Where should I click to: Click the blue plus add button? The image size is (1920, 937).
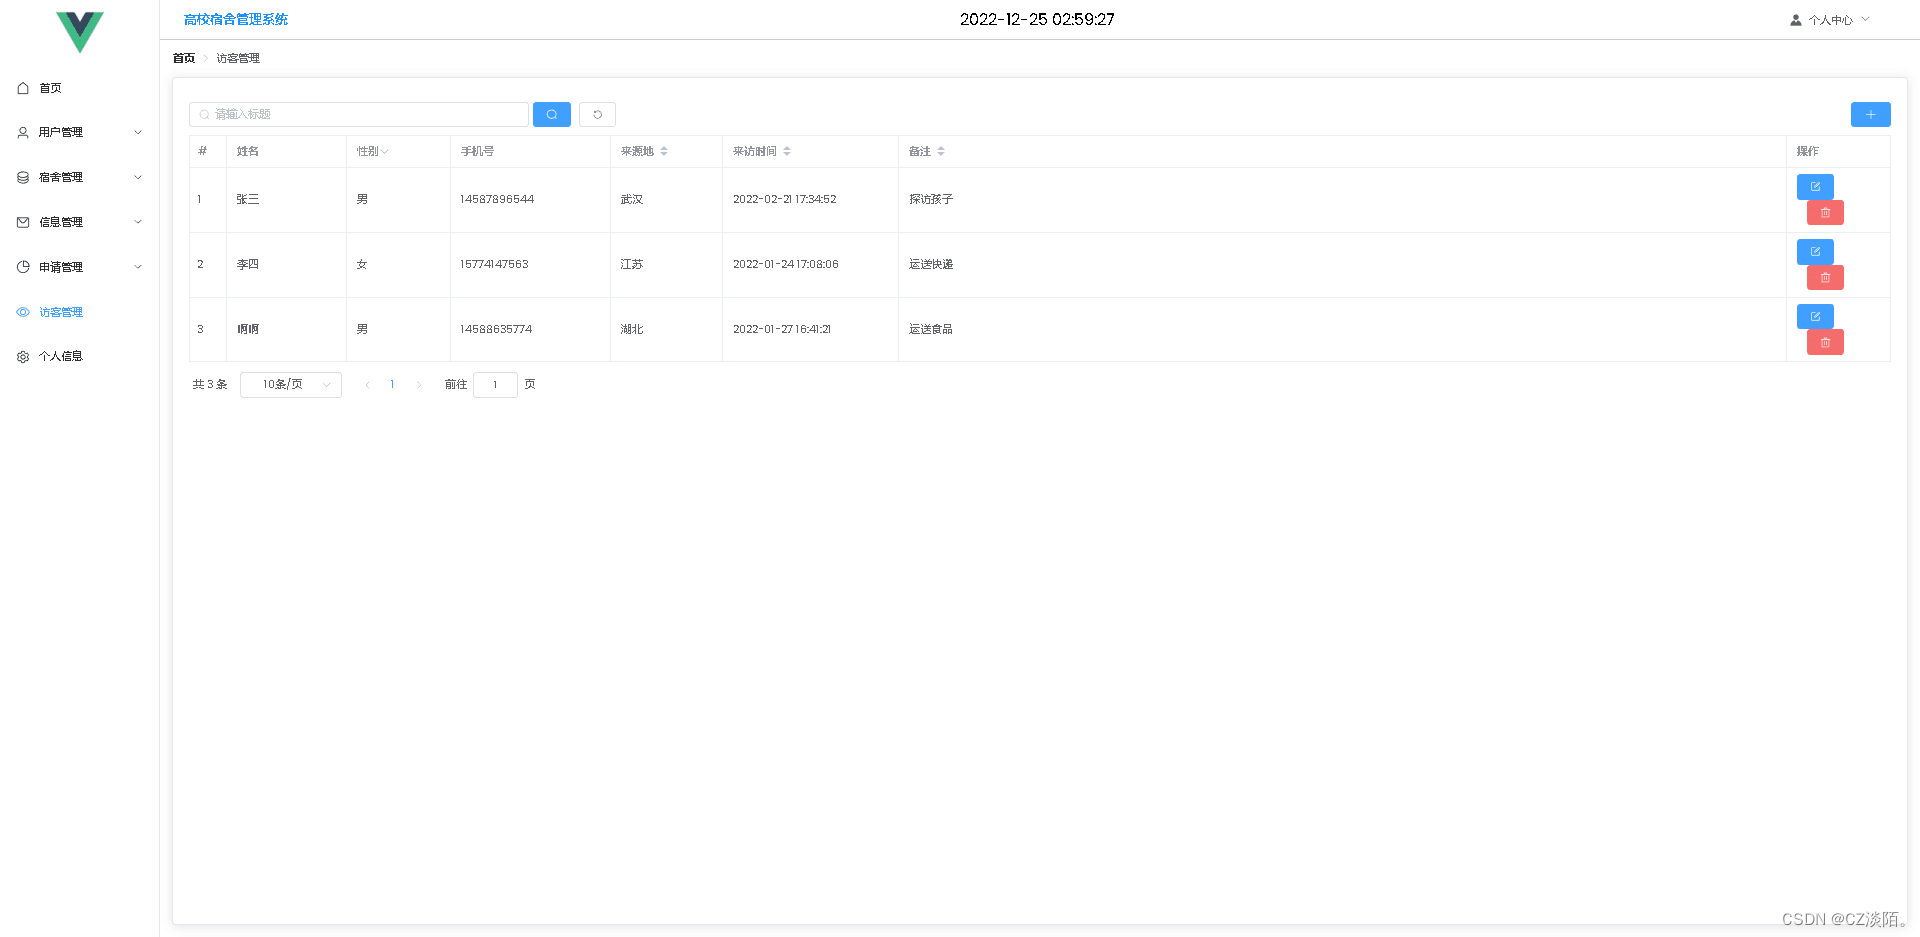click(x=1870, y=114)
